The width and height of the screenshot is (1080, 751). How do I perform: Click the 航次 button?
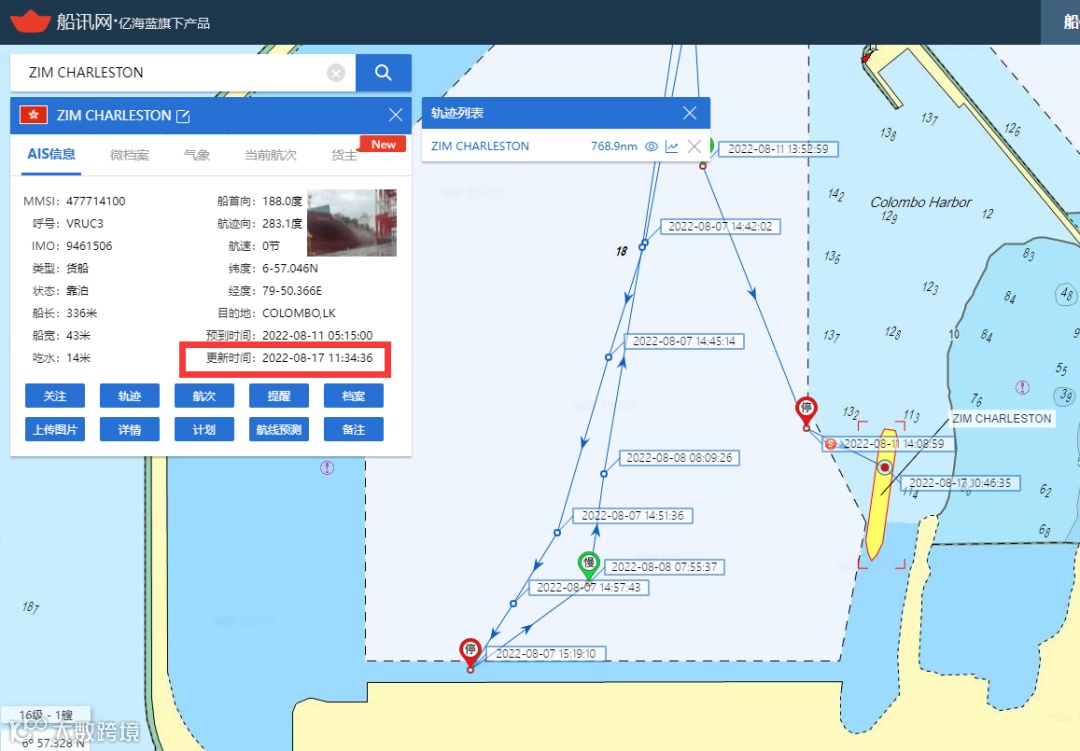pos(204,396)
